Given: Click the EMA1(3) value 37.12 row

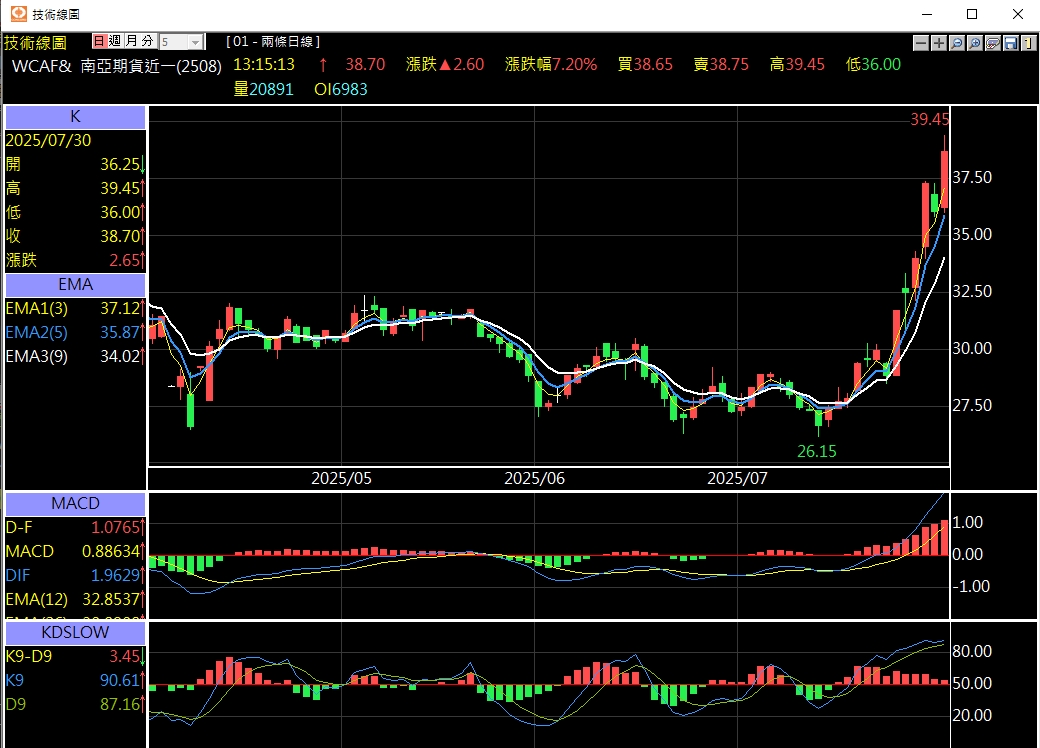Looking at the screenshot, I should pyautogui.click(x=75, y=308).
